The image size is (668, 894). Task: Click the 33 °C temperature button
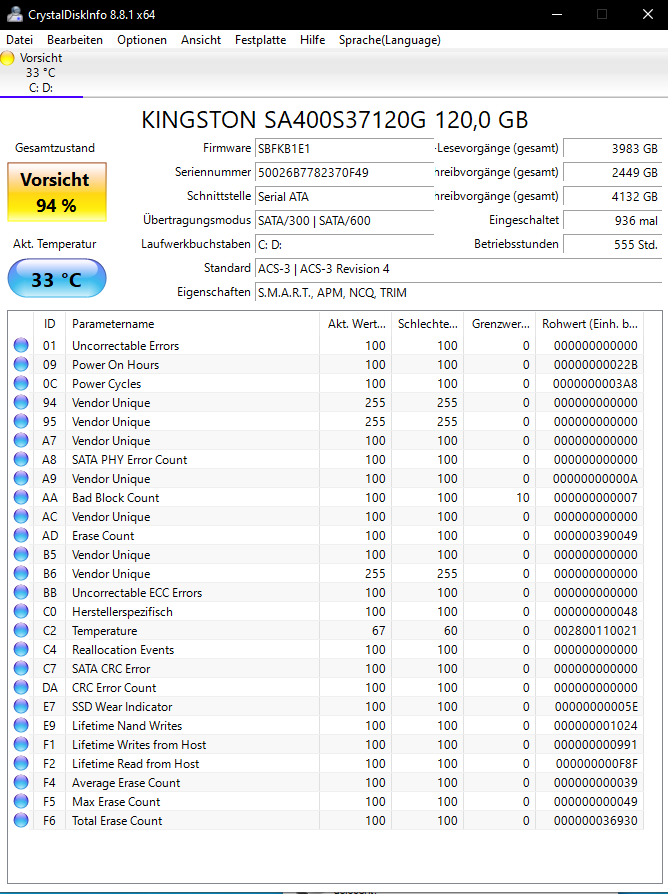click(x=56, y=278)
